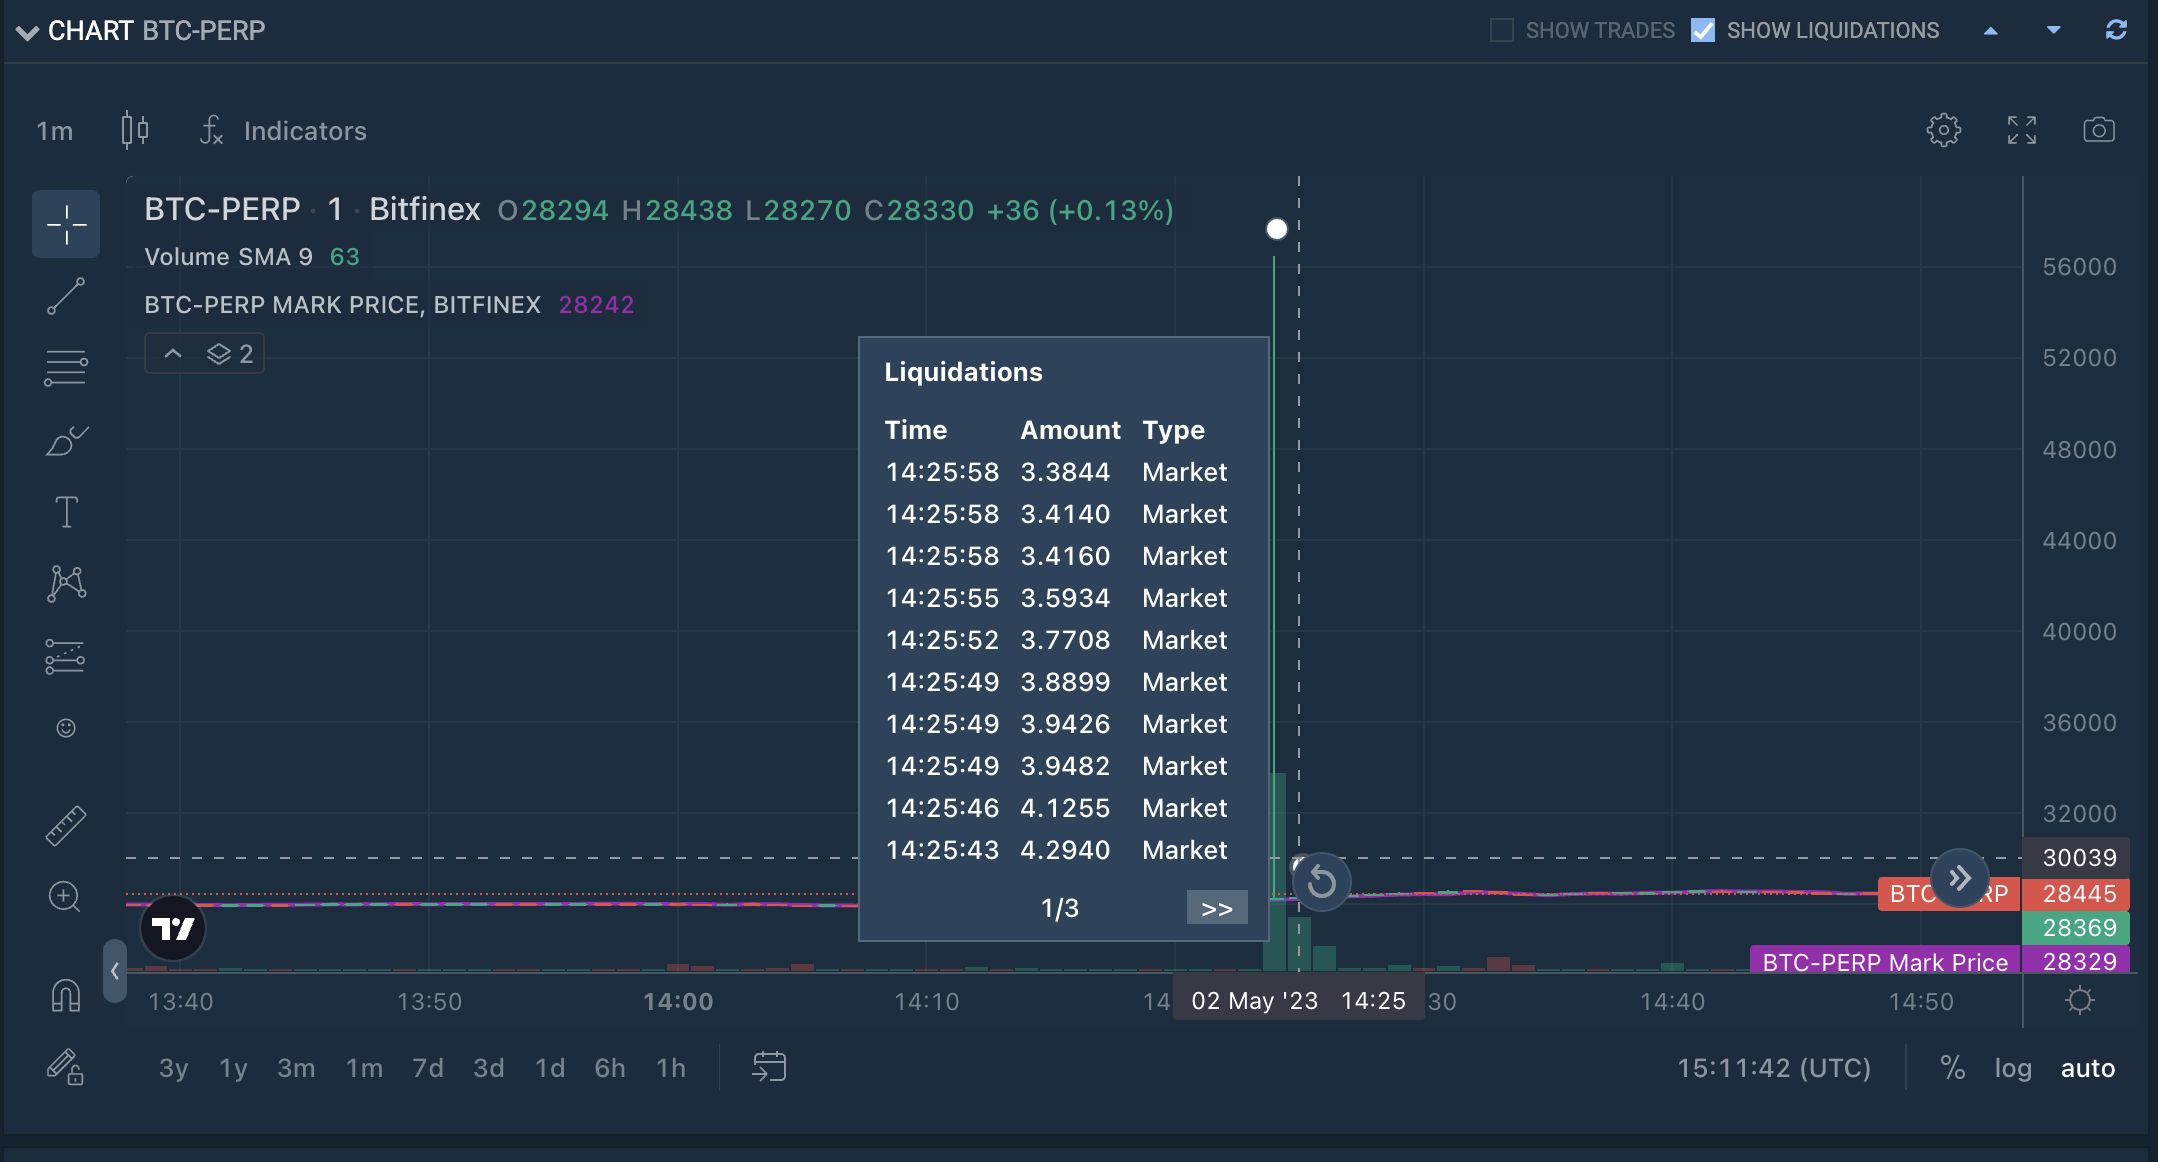The width and height of the screenshot is (2158, 1162).
Task: Open chart settings gear
Action: pos(1943,130)
